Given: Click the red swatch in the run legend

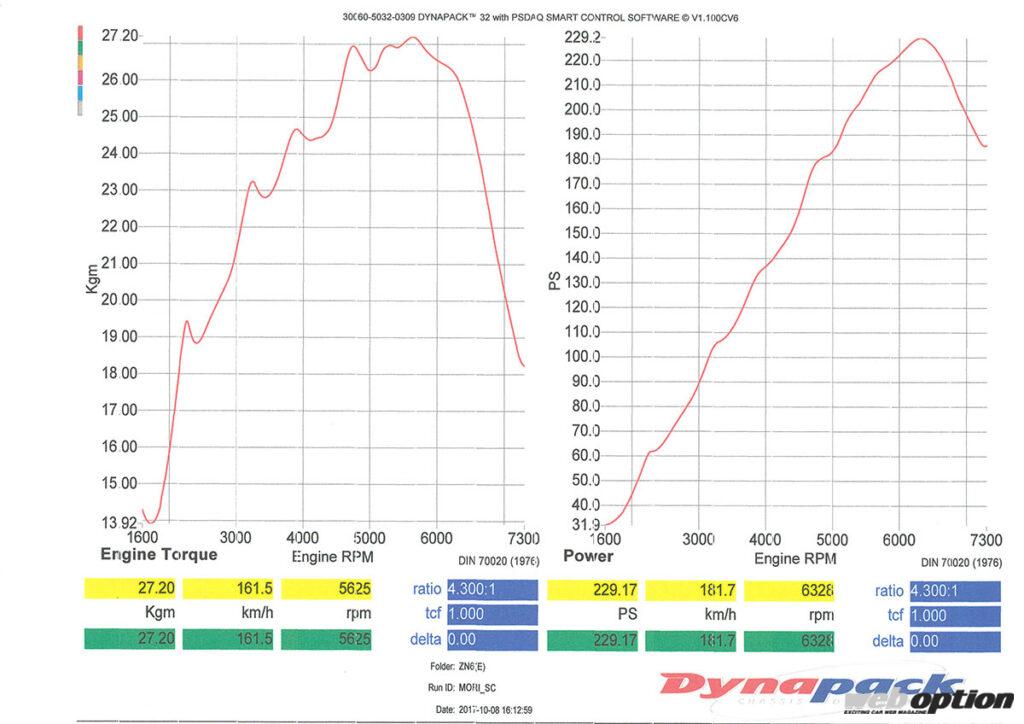Looking at the screenshot, I should click(80, 34).
